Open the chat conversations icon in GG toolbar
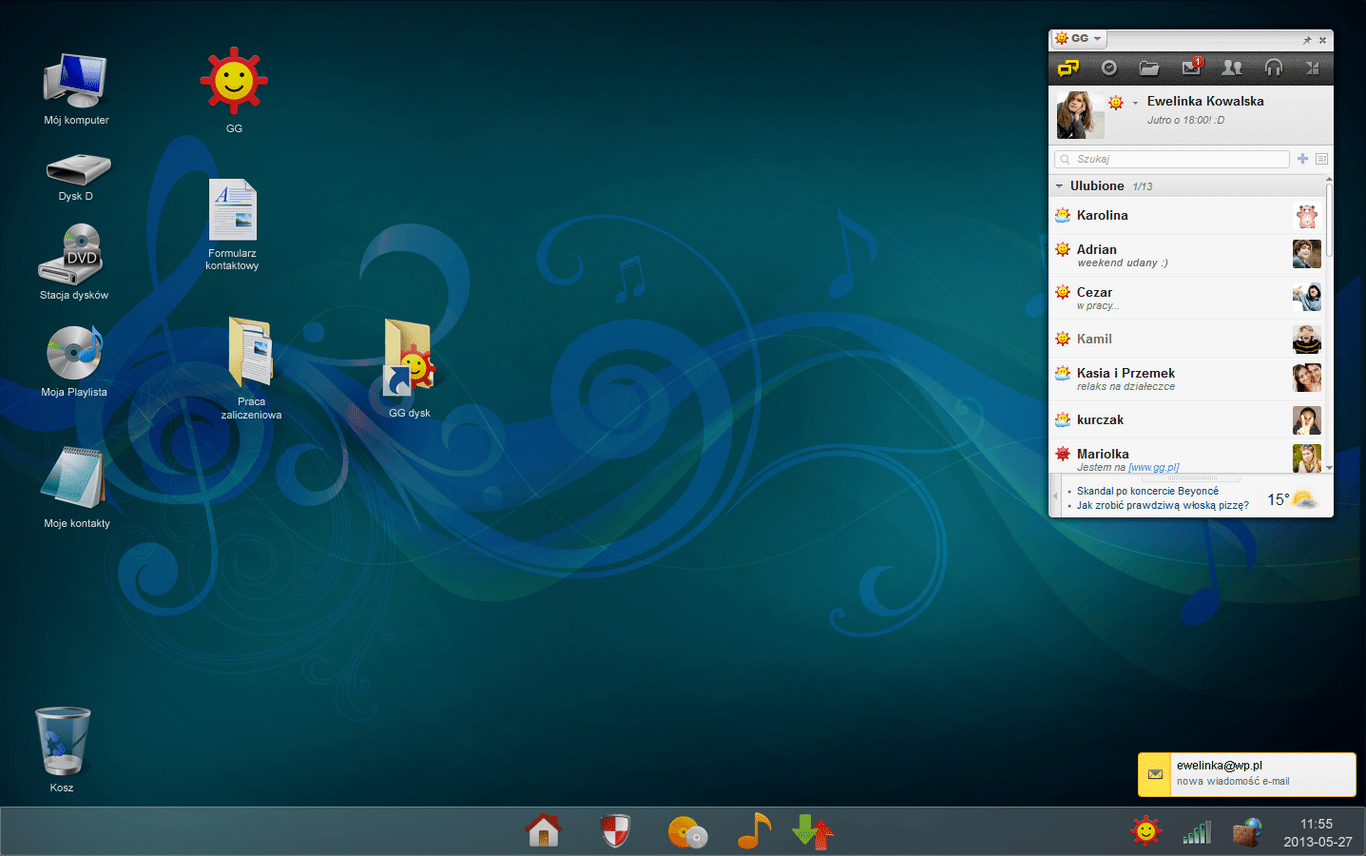 tap(1068, 68)
